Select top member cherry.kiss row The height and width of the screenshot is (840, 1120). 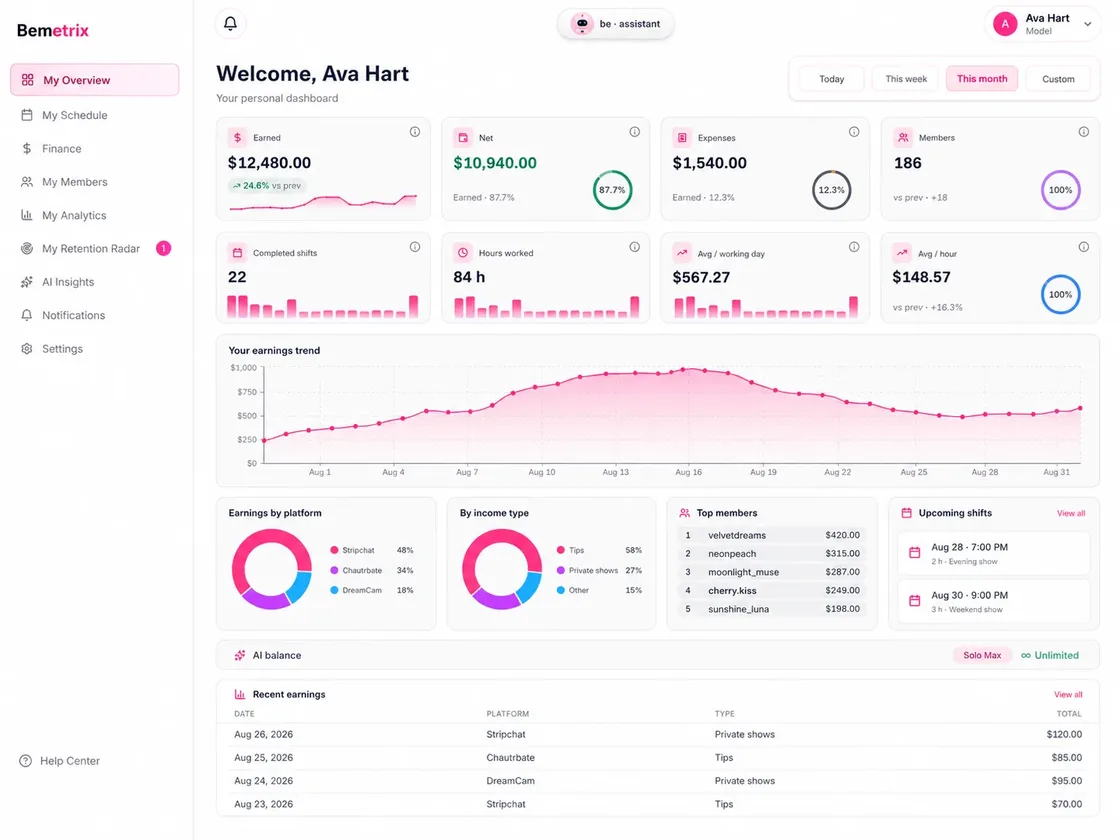pos(771,591)
